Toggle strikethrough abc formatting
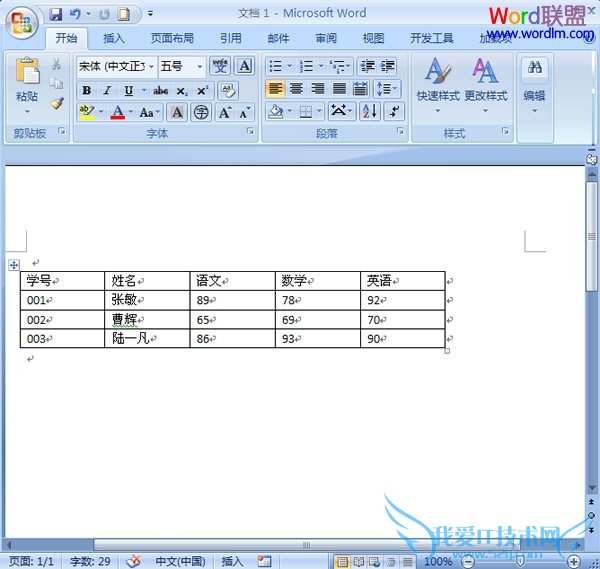 point(160,91)
